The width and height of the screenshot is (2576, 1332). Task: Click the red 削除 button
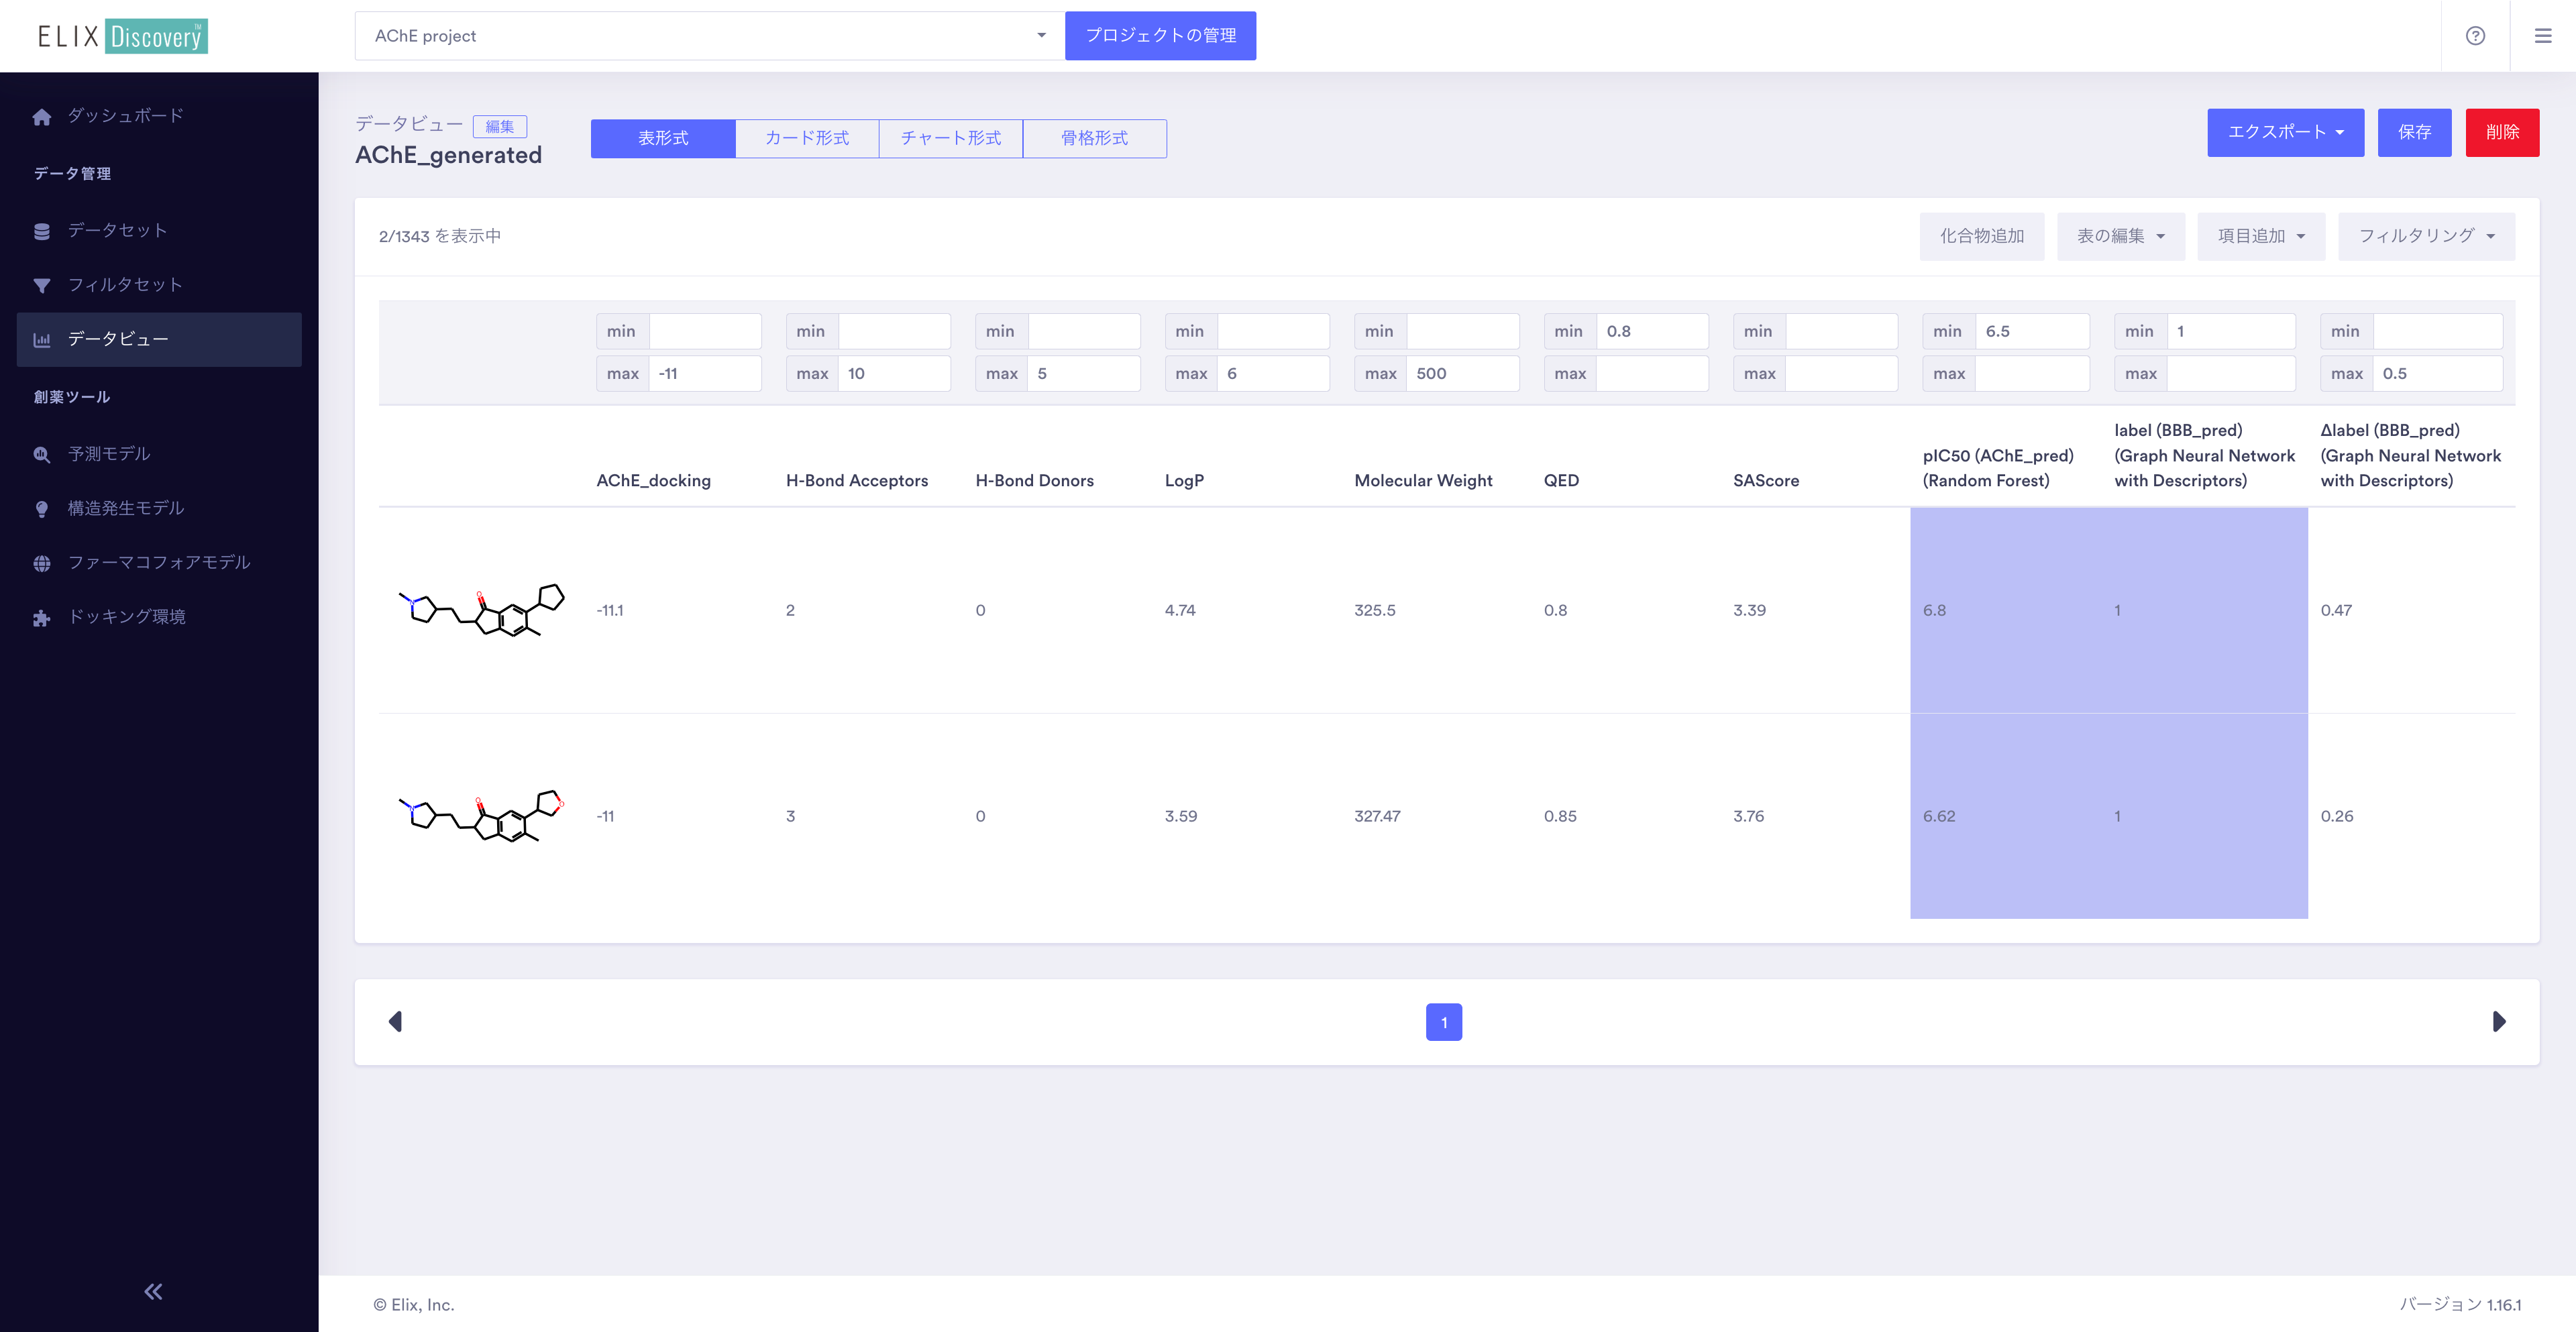[2502, 132]
